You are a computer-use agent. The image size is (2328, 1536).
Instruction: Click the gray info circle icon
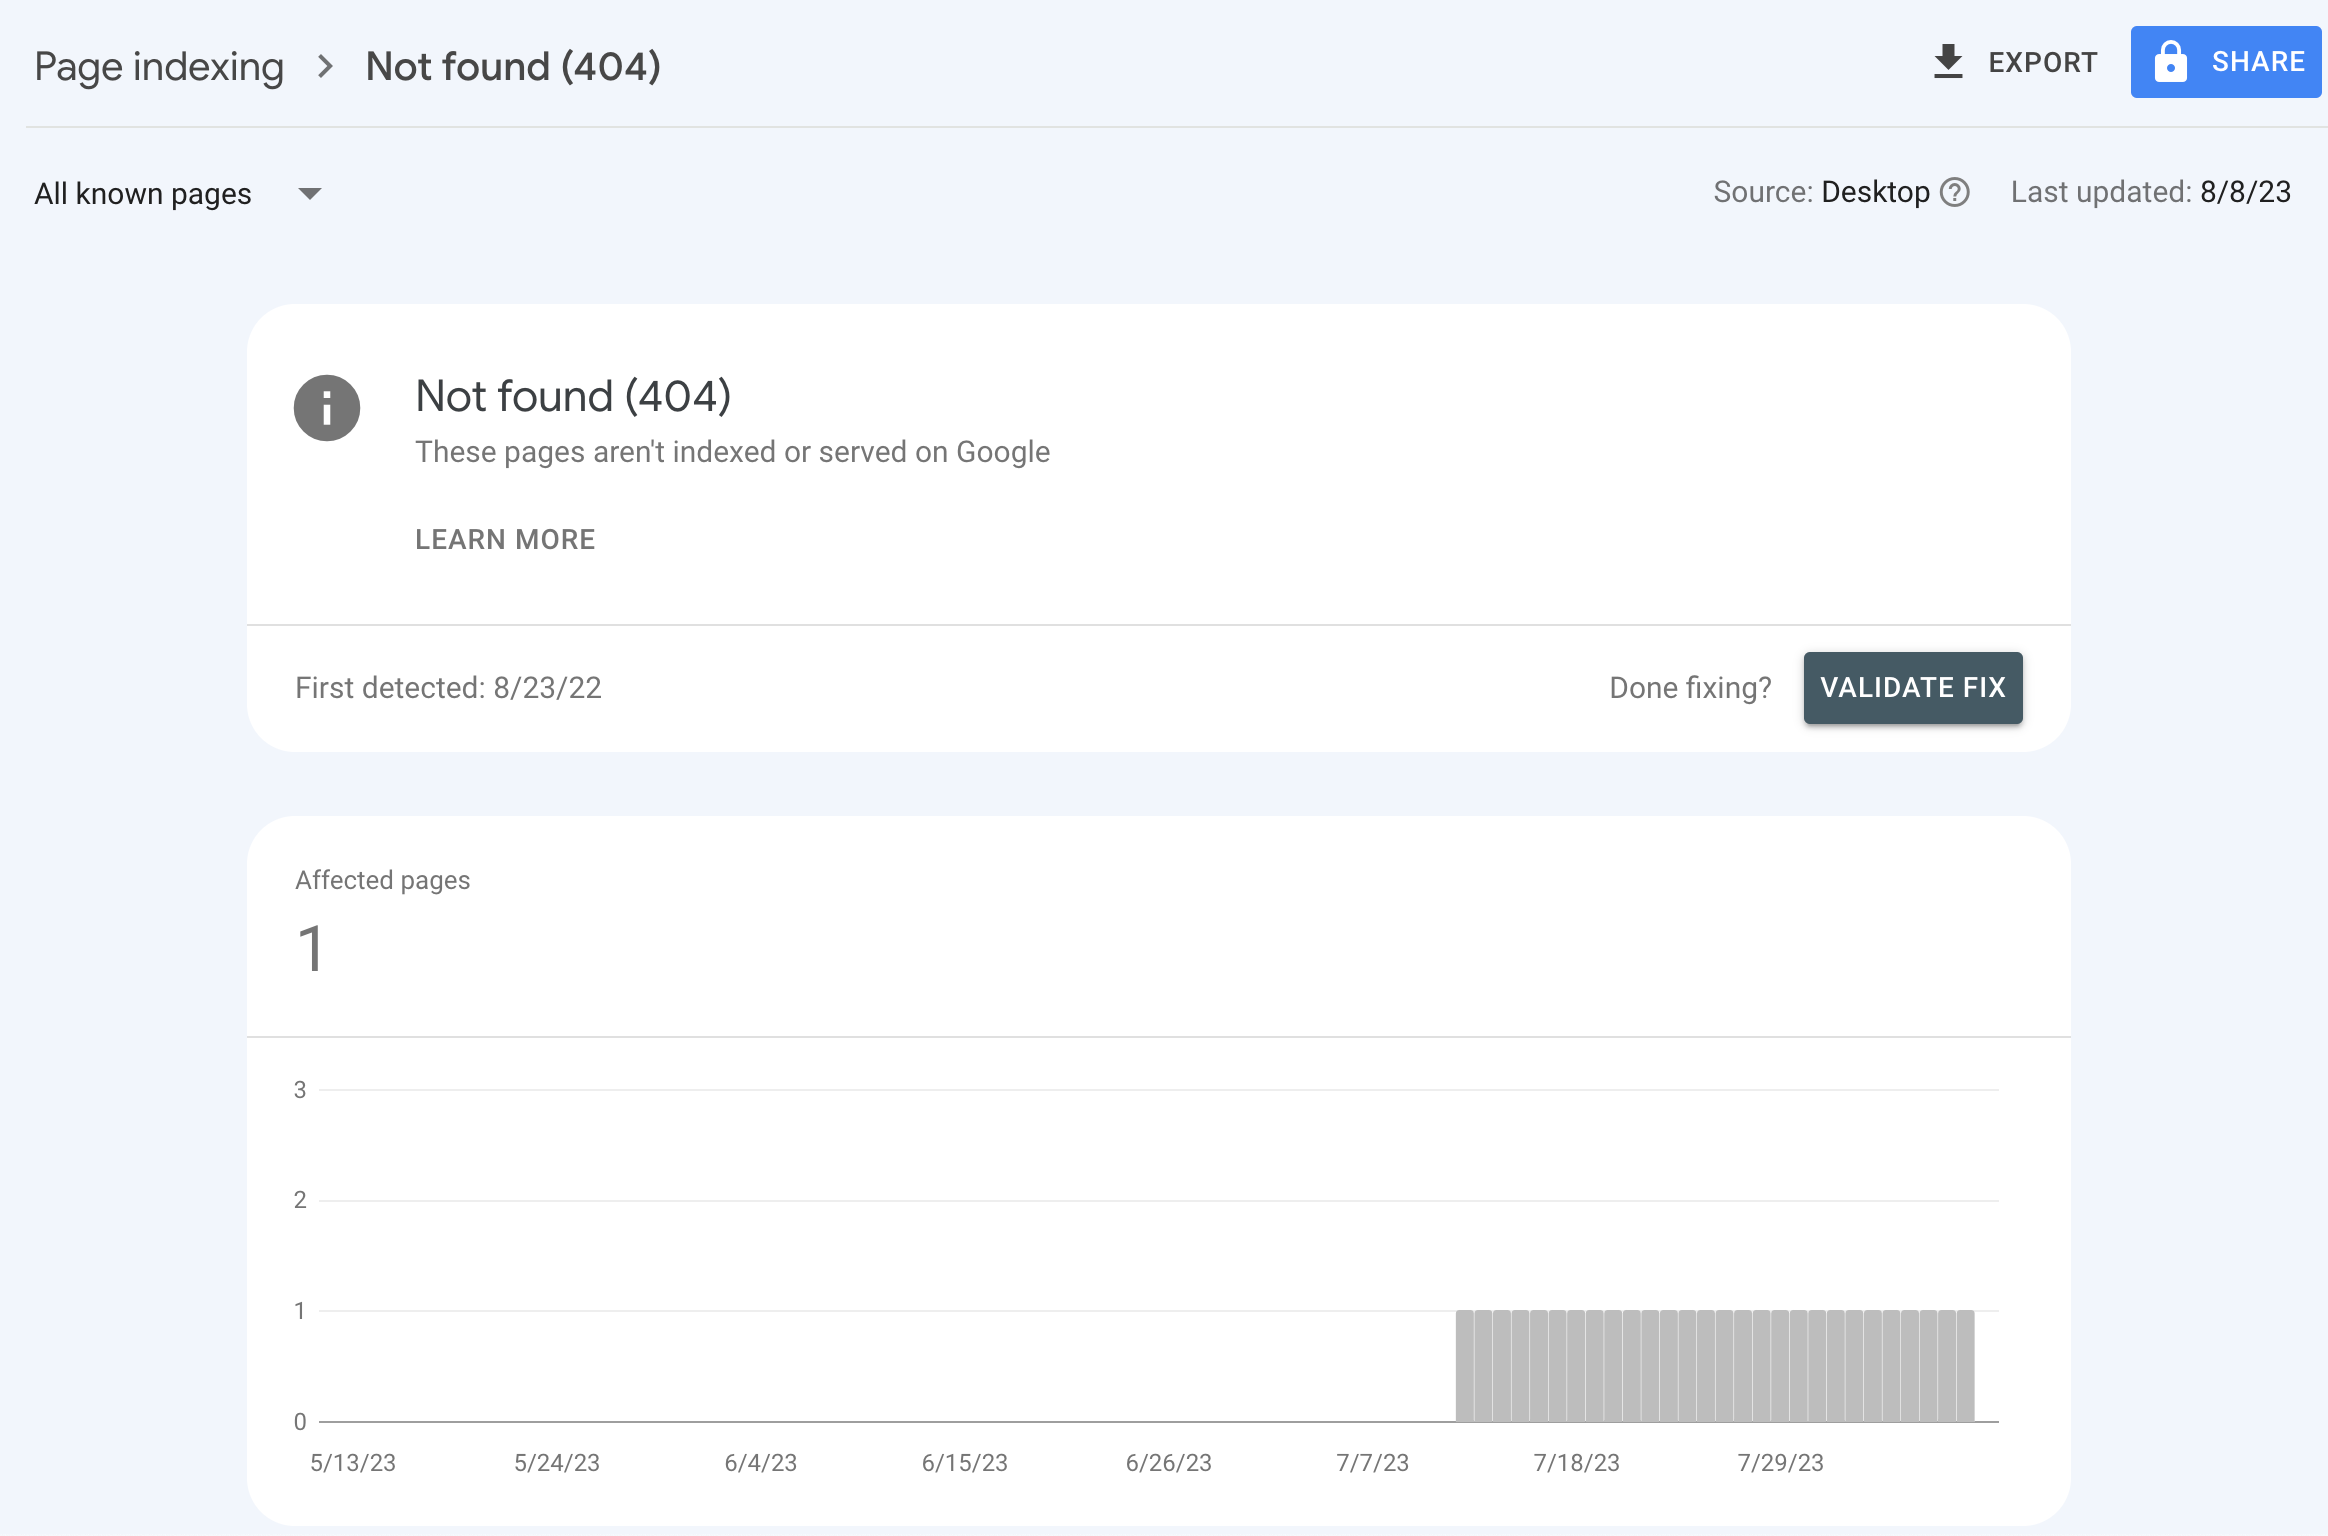[x=327, y=408]
